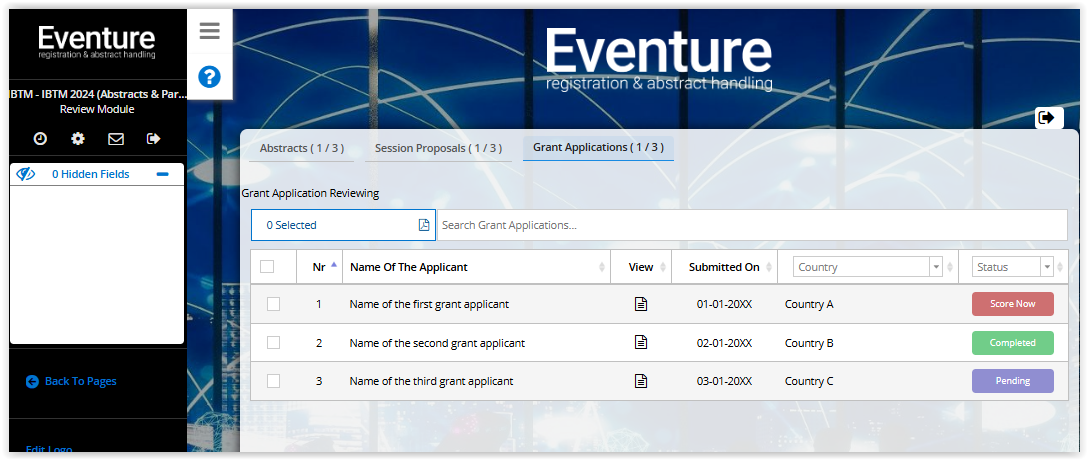This screenshot has height=460, width=1088.
Task: View document of third grant applicant
Action: pos(641,381)
